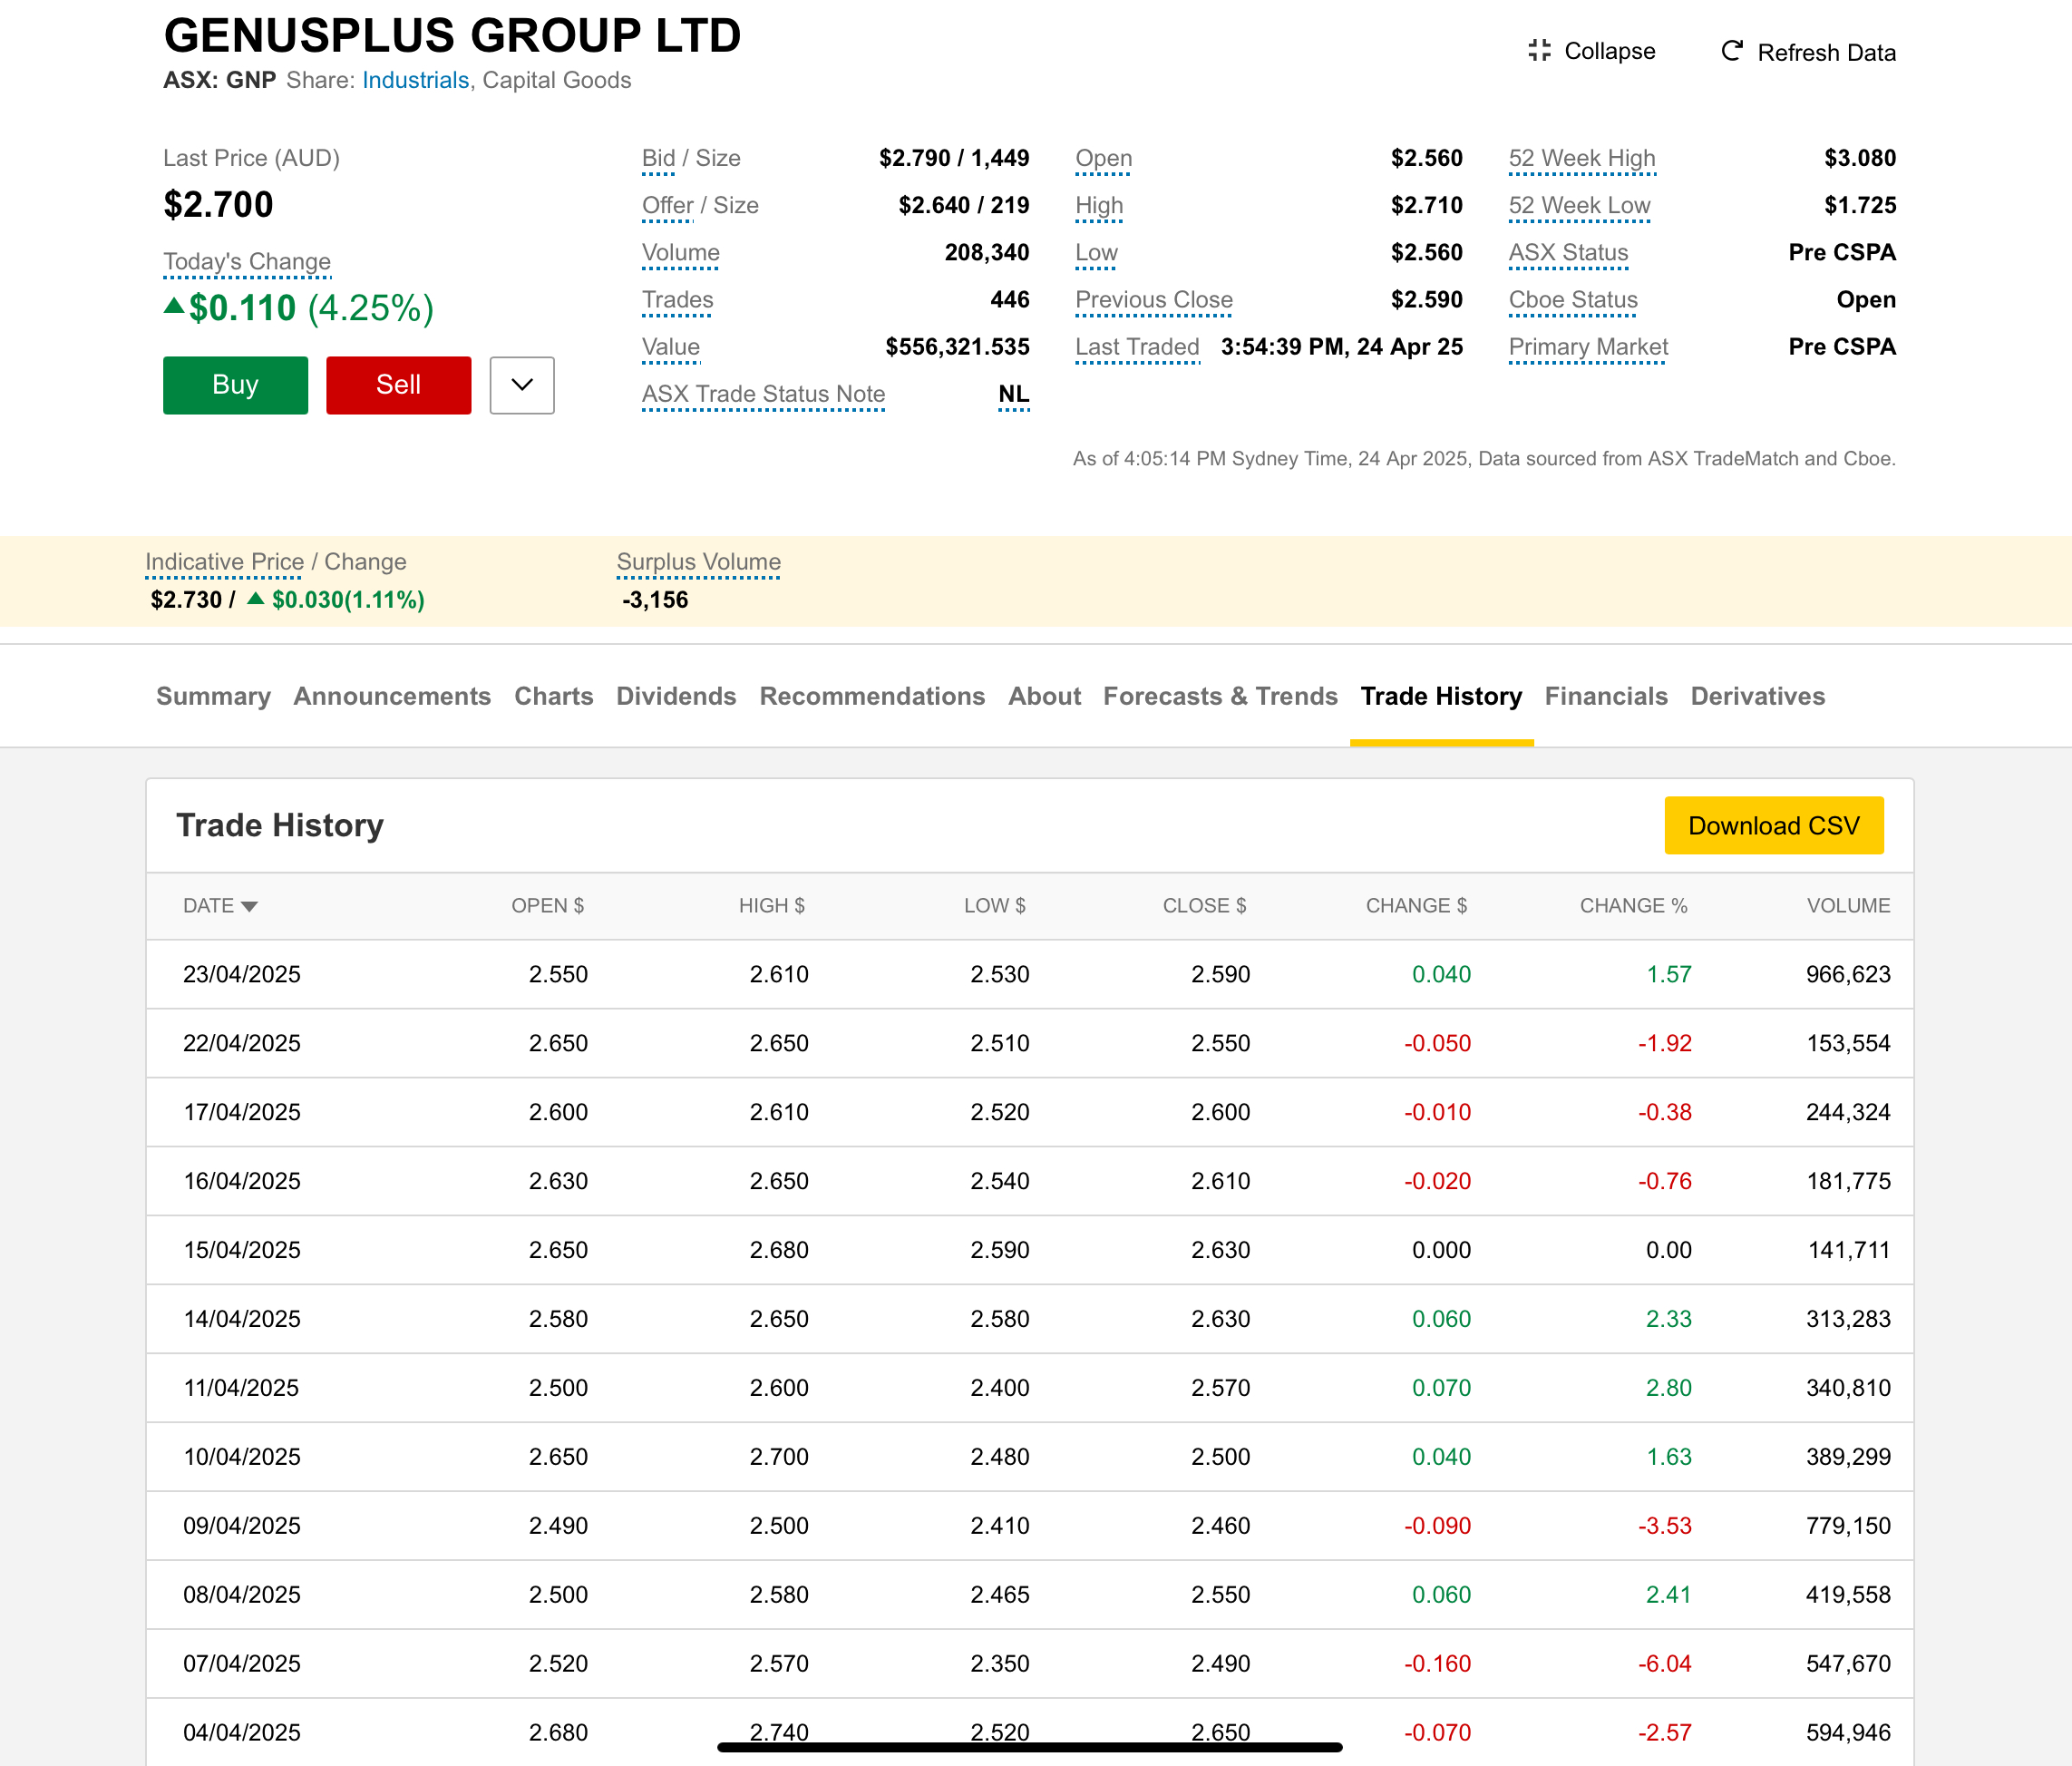The width and height of the screenshot is (2072, 1766).
Task: Click the Indicative Price label
Action: 224,562
